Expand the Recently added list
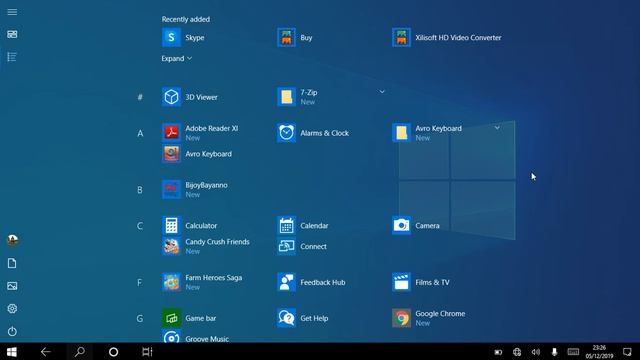This screenshot has height=360, width=640. [x=177, y=58]
